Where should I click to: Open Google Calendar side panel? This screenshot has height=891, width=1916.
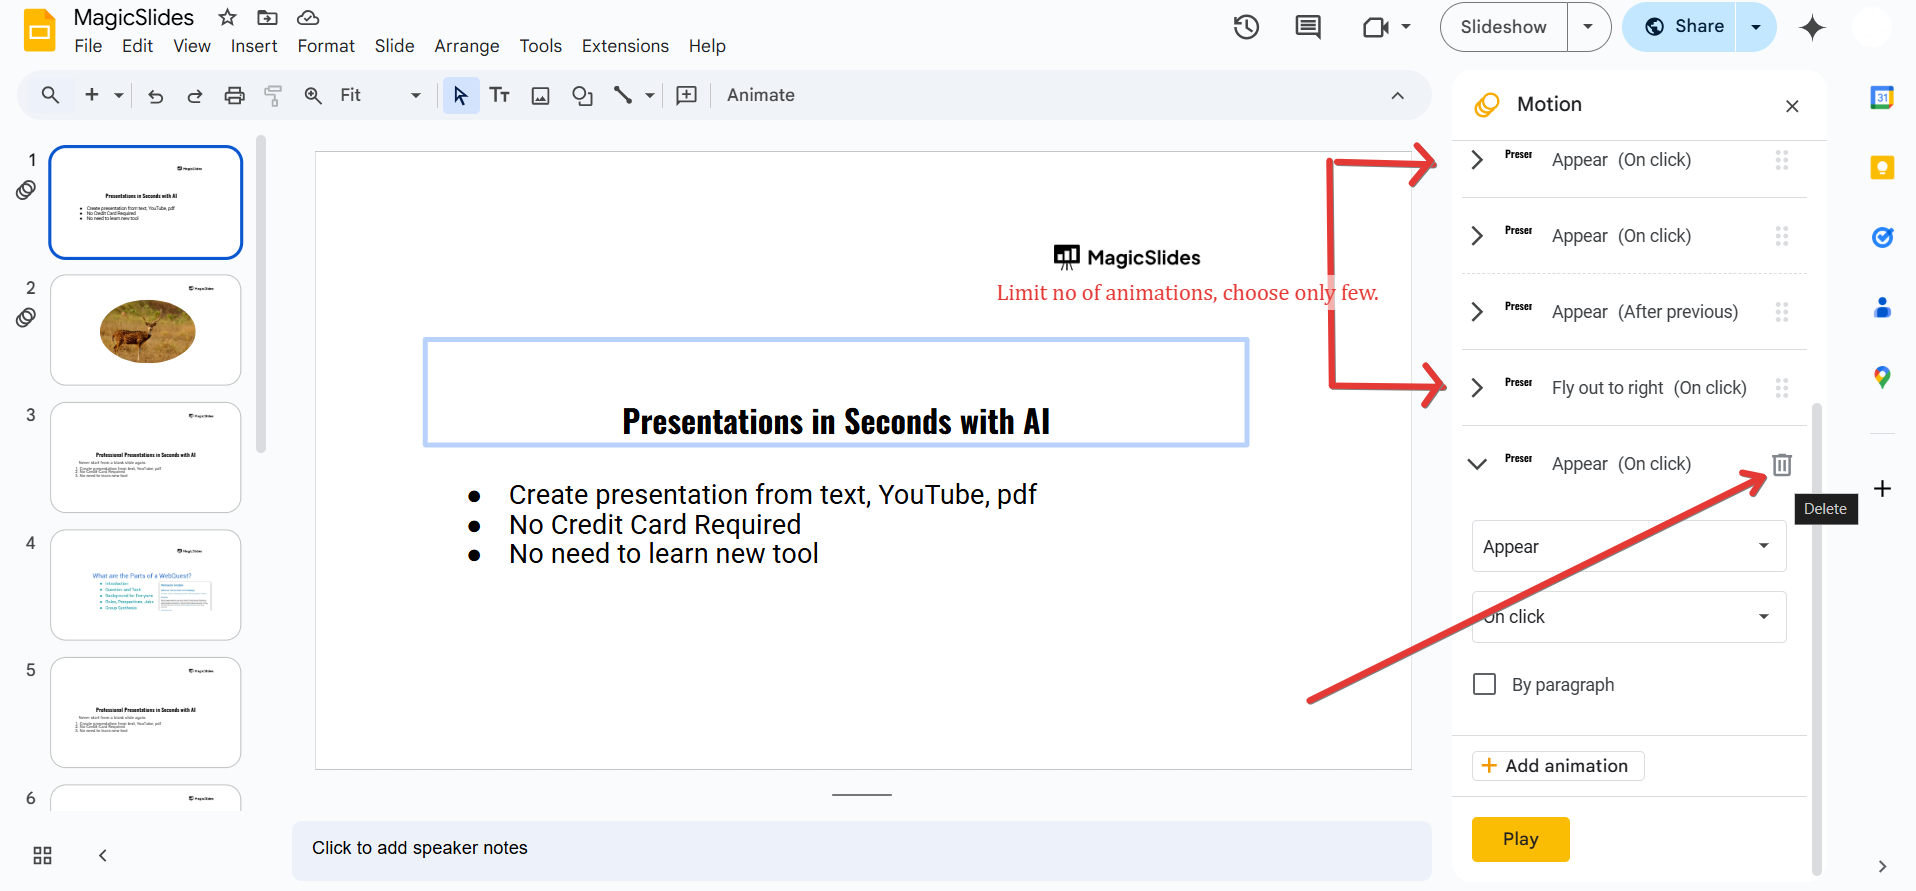1882,97
